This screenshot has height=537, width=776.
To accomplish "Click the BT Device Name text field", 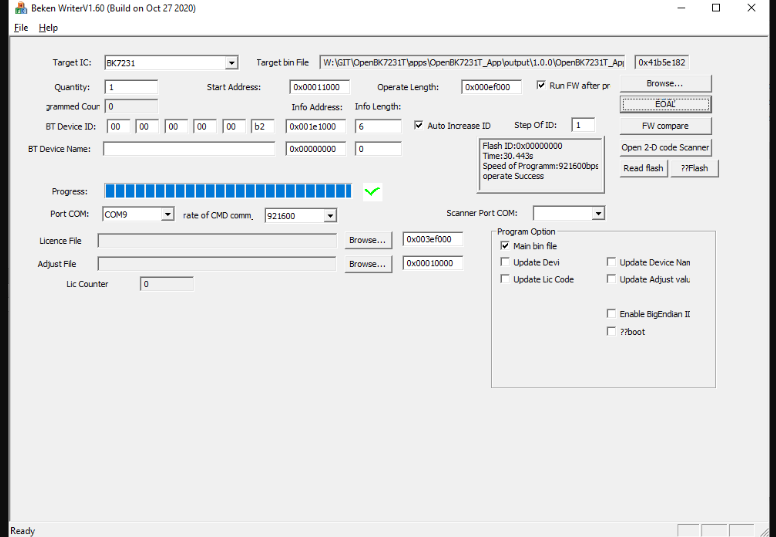I will [189, 149].
